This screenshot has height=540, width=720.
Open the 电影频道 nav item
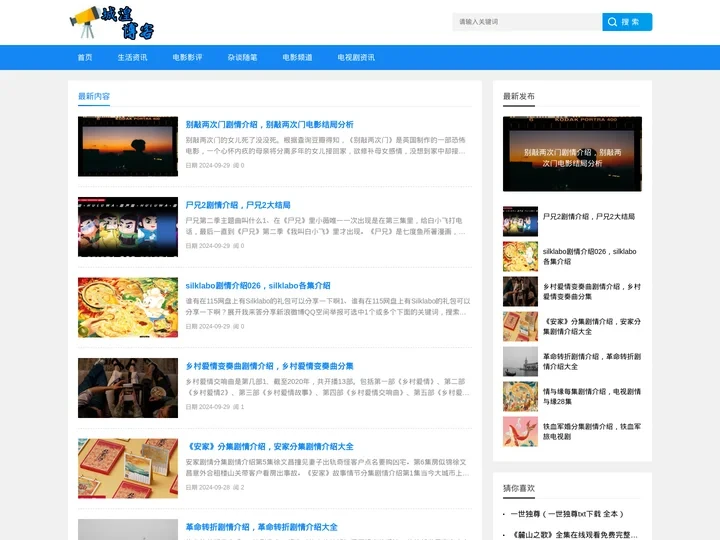(298, 57)
